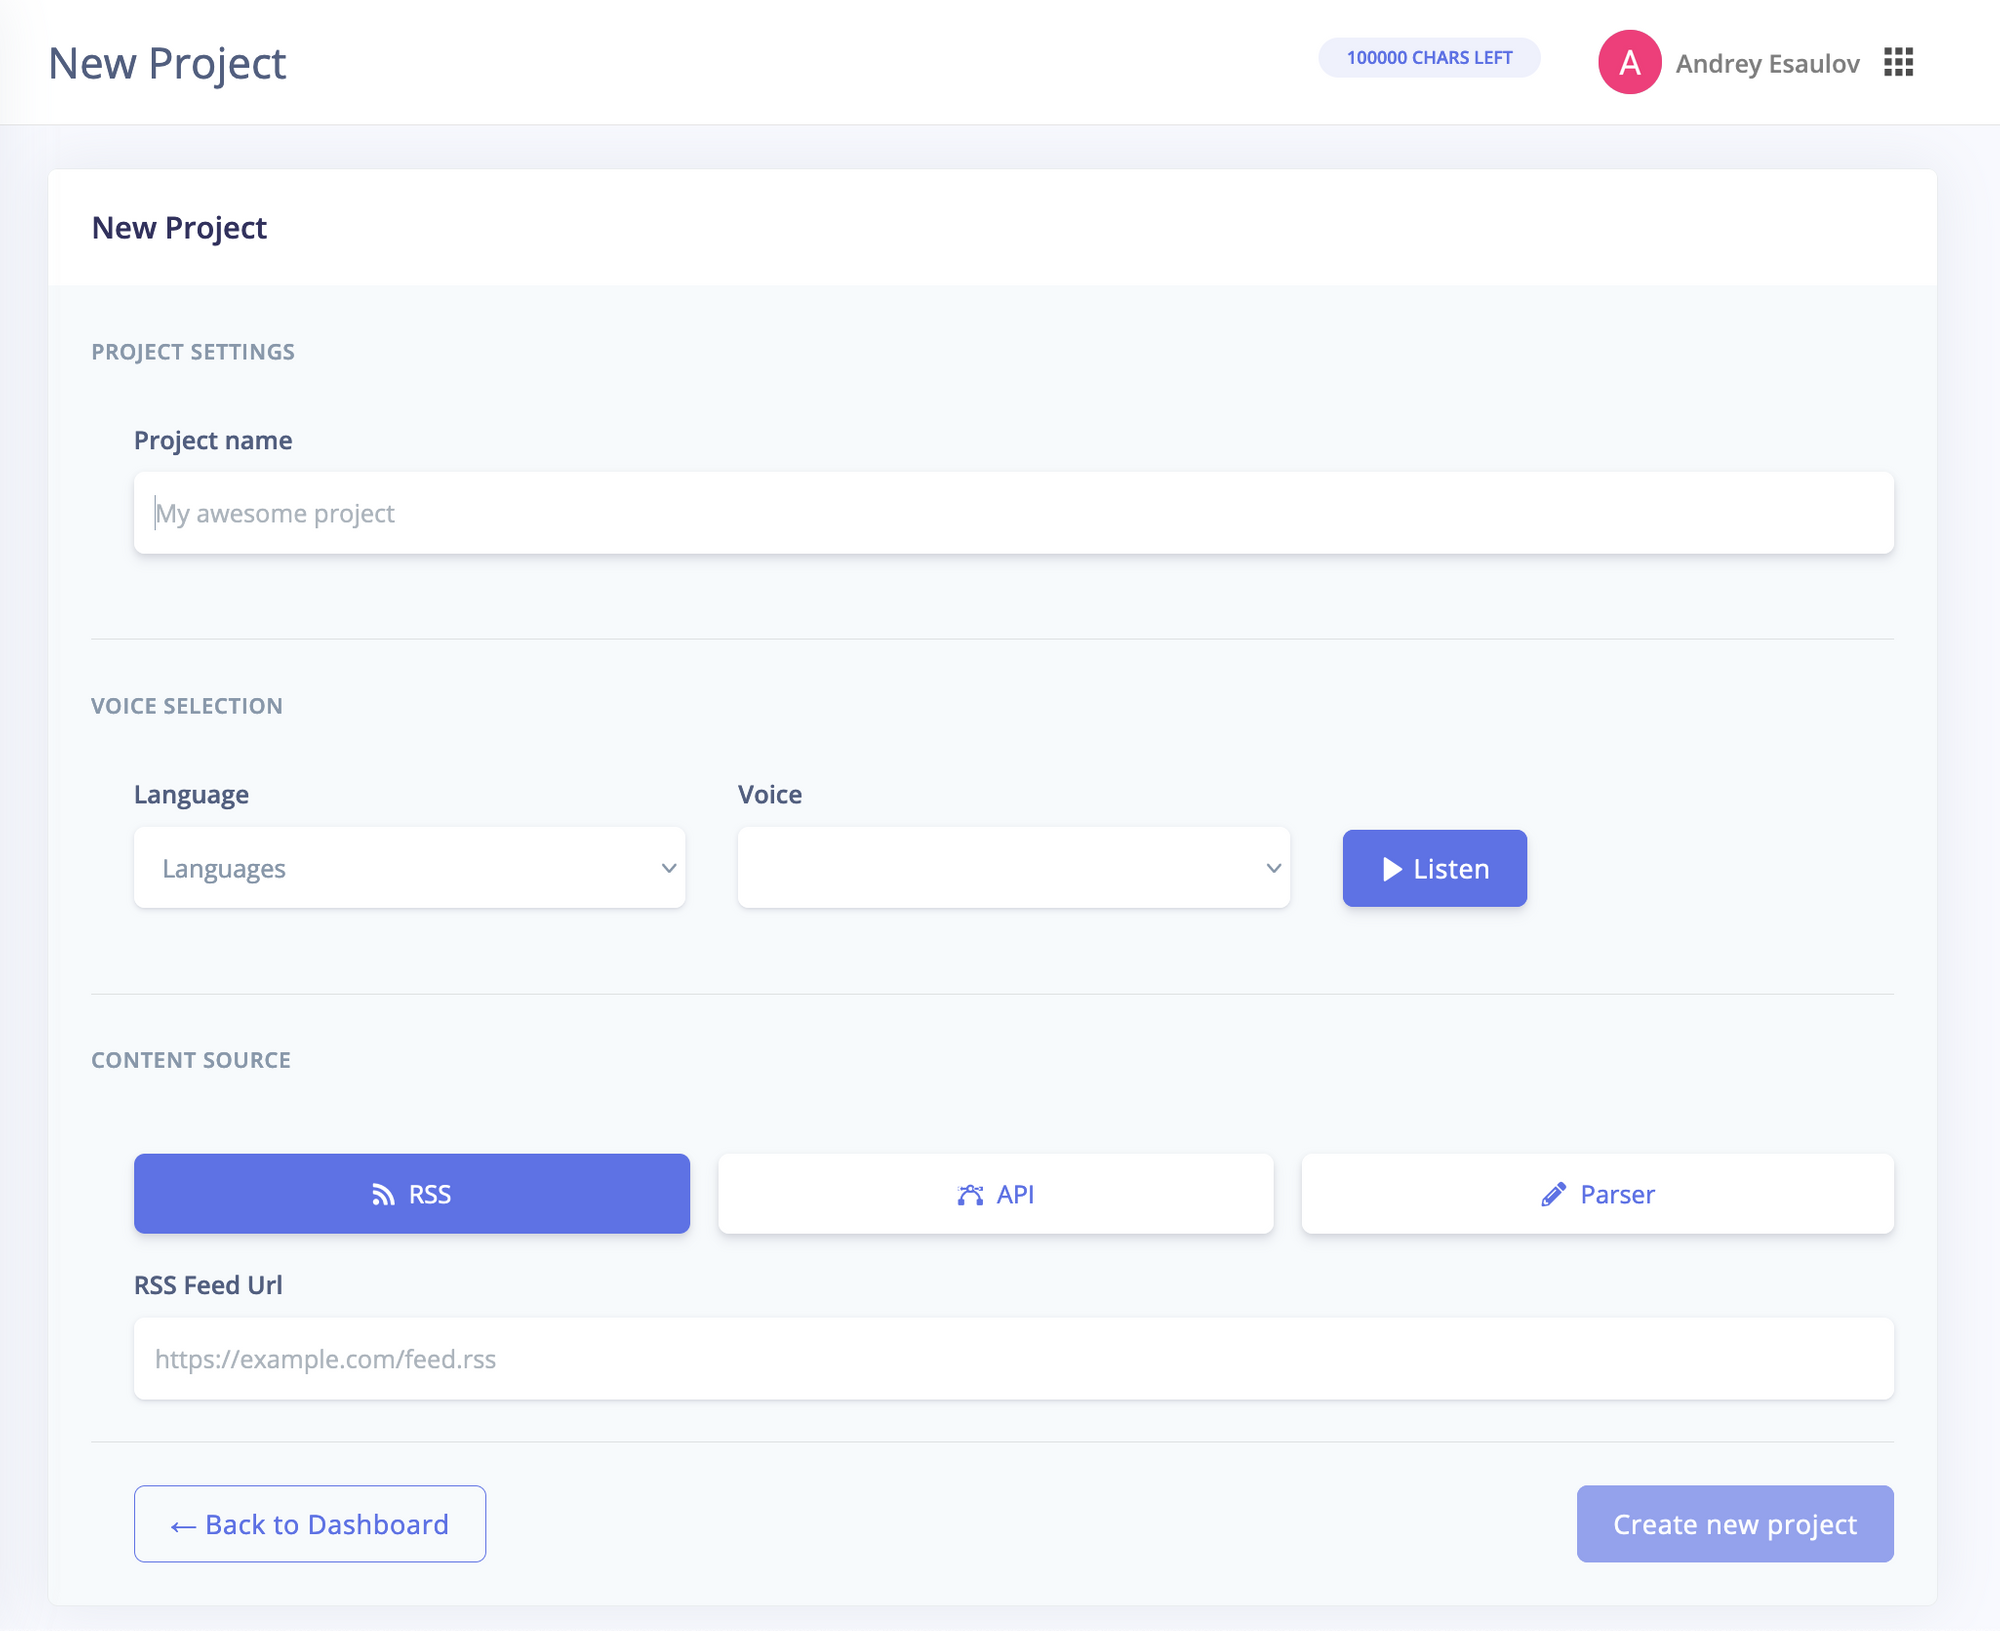Screen dimensions: 2000x1631
Task: Select the Parser content source option
Action: click(1596, 1193)
